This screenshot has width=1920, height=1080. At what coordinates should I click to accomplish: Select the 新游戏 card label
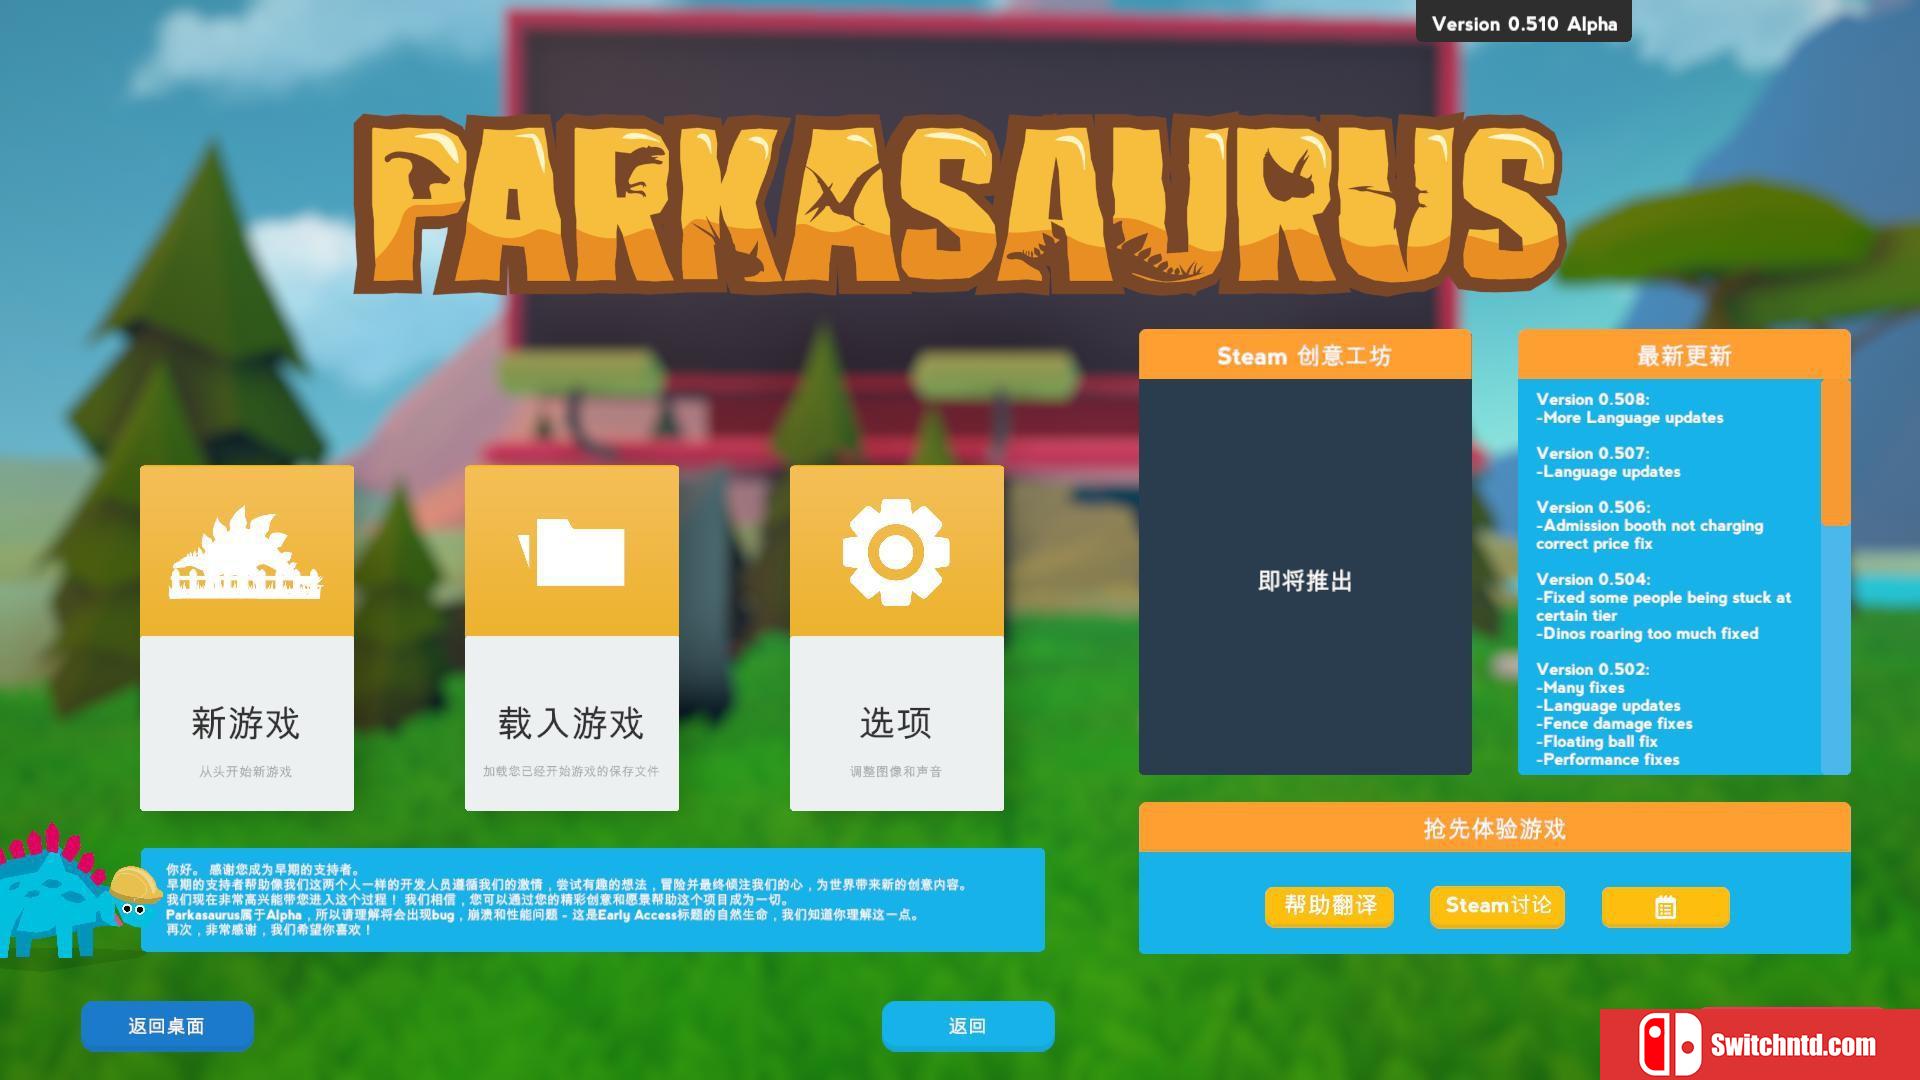point(246,723)
